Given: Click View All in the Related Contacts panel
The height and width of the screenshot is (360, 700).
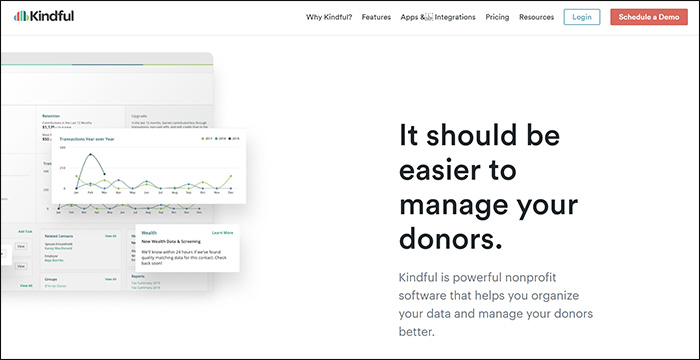Looking at the screenshot, I should click(x=110, y=236).
